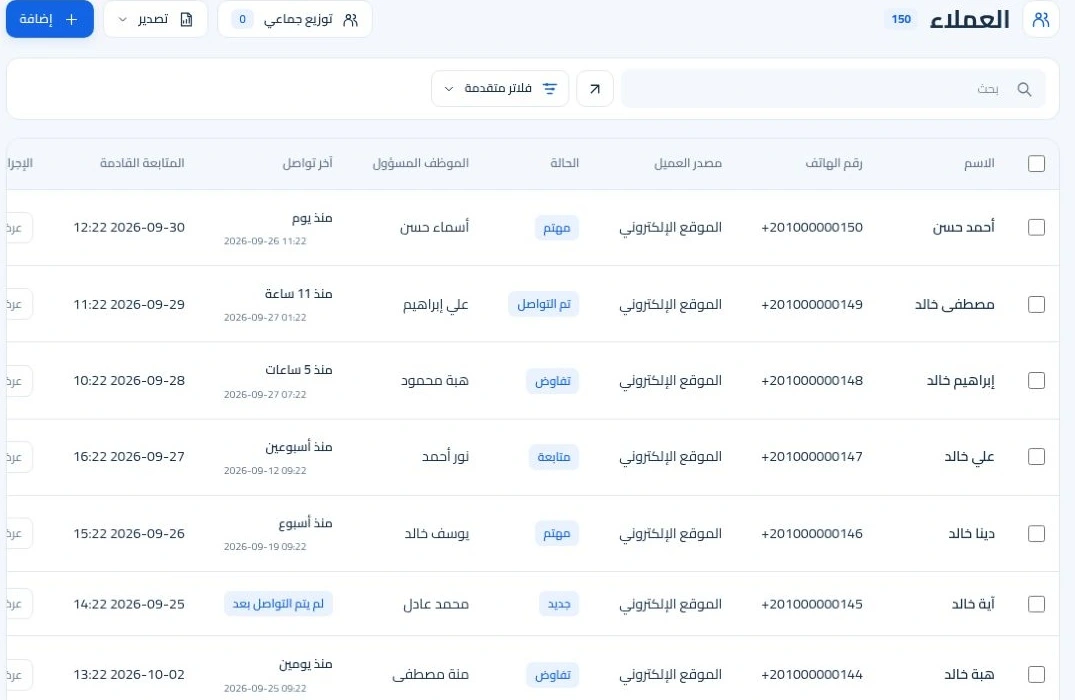Image resolution: width=1075 pixels, height=700 pixels.
Task: Click employee name محمد عادل
Action: click(x=436, y=604)
